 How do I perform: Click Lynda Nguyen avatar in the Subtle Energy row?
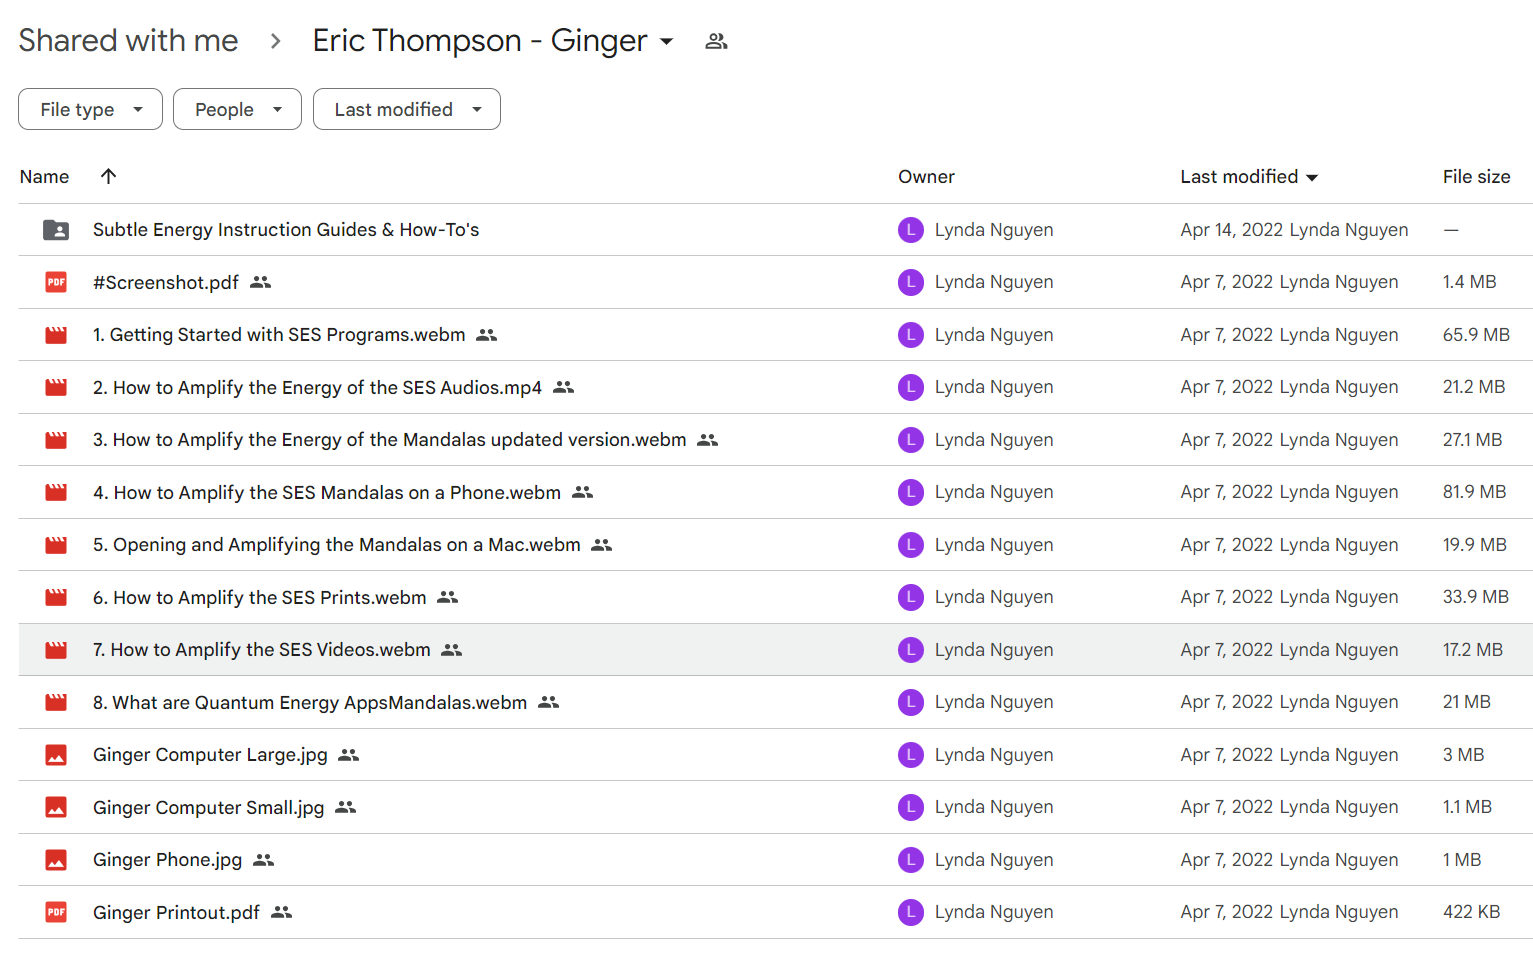[911, 230]
